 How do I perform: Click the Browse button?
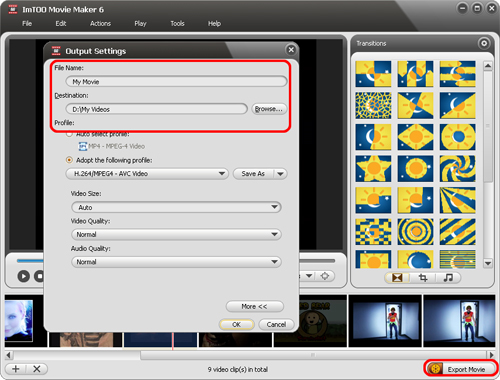tap(269, 109)
